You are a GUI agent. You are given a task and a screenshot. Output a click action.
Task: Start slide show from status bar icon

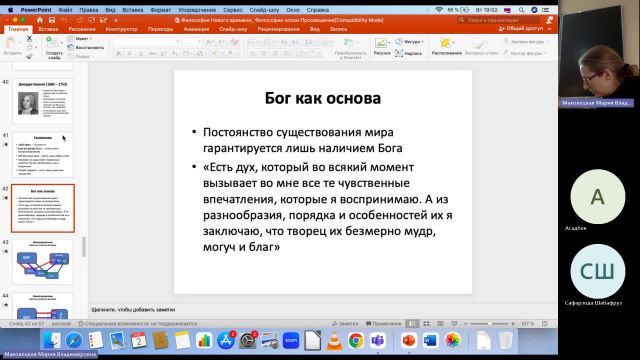click(x=454, y=323)
